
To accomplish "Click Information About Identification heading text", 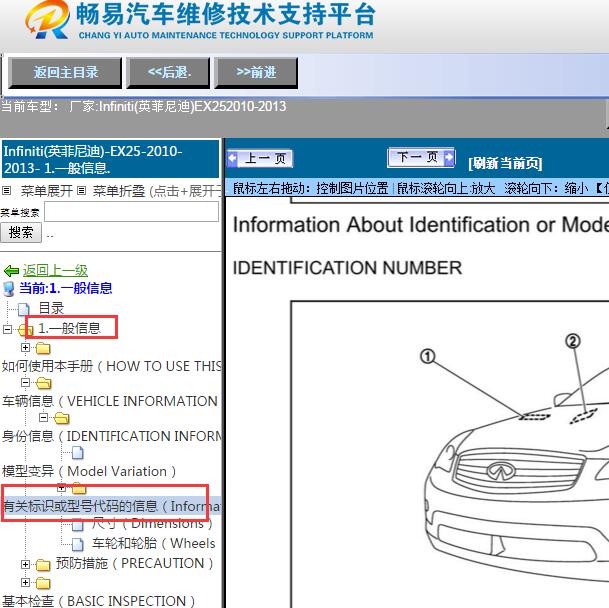I will [421, 225].
